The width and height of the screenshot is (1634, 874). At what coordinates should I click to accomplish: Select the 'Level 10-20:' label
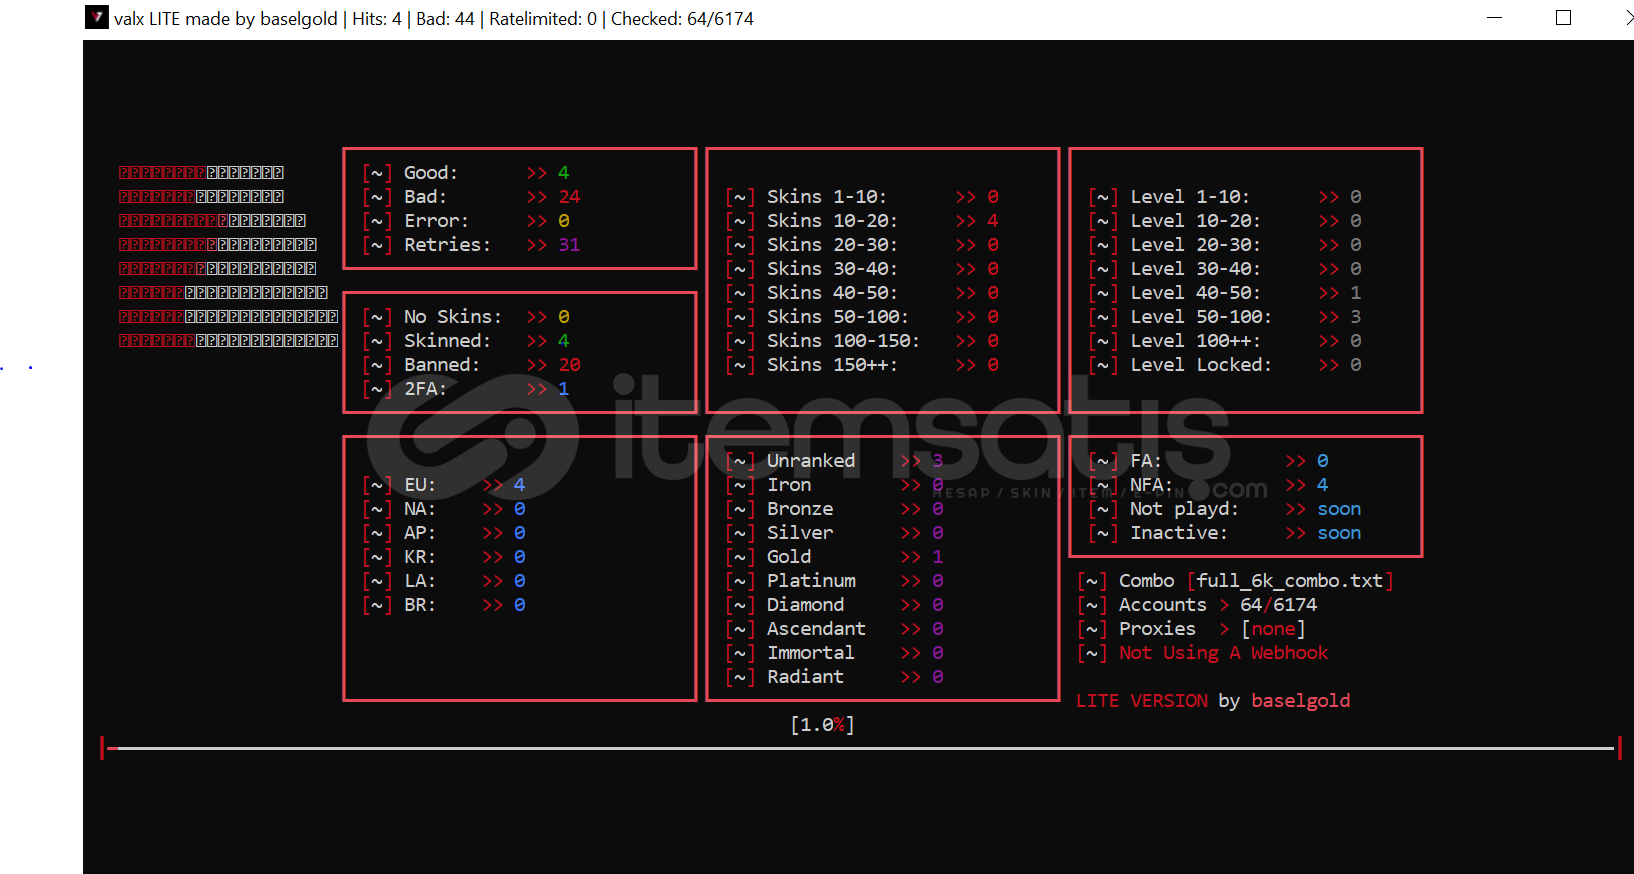pyautogui.click(x=1195, y=221)
